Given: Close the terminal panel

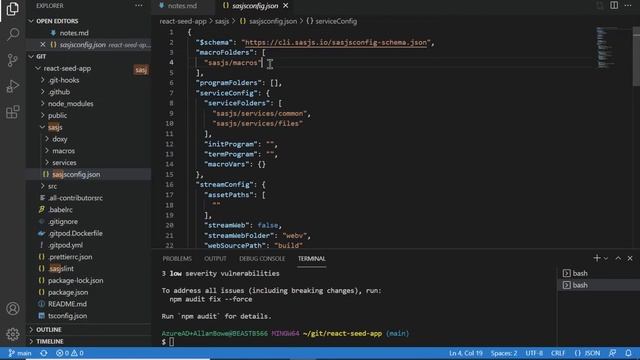Looking at the screenshot, I should 630,258.
